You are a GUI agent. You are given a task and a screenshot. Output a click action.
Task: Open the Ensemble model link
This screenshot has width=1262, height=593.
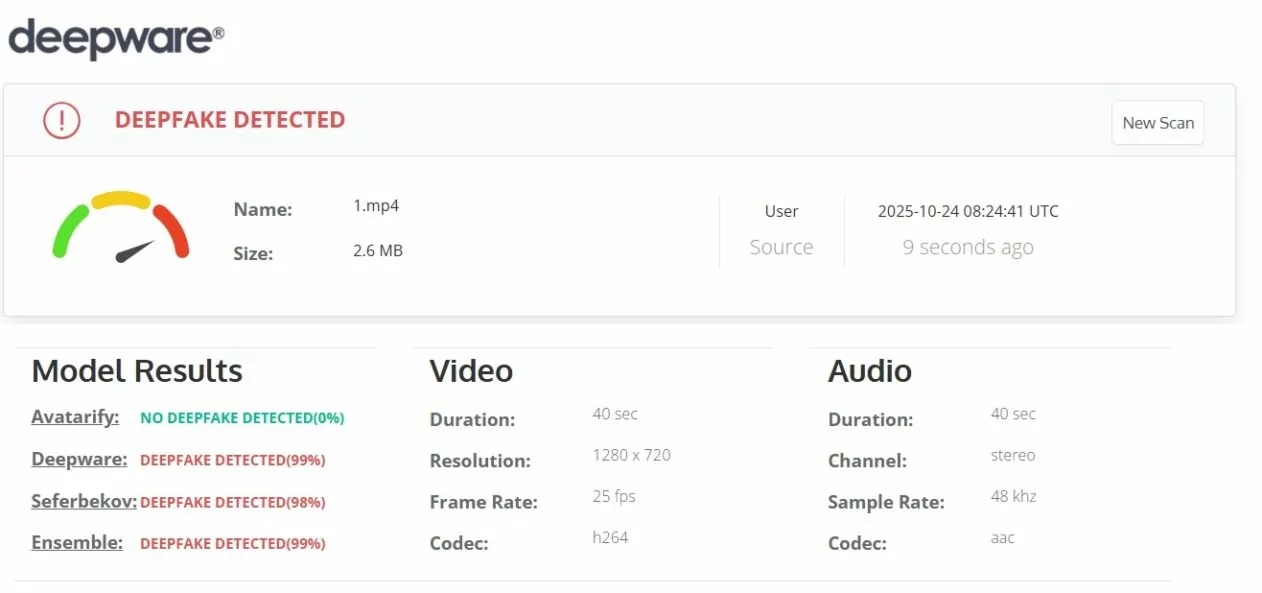(x=77, y=543)
